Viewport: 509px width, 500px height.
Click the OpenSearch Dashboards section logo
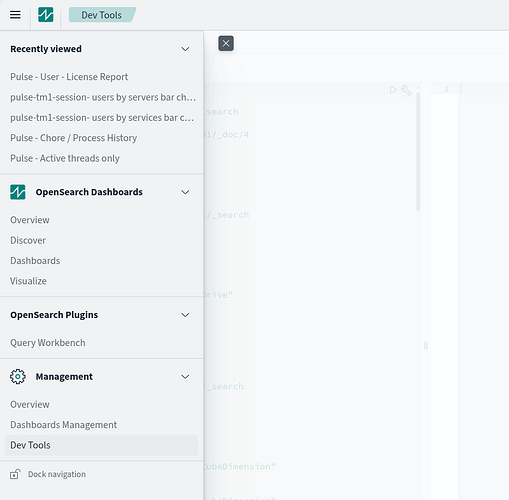pyautogui.click(x=18, y=192)
